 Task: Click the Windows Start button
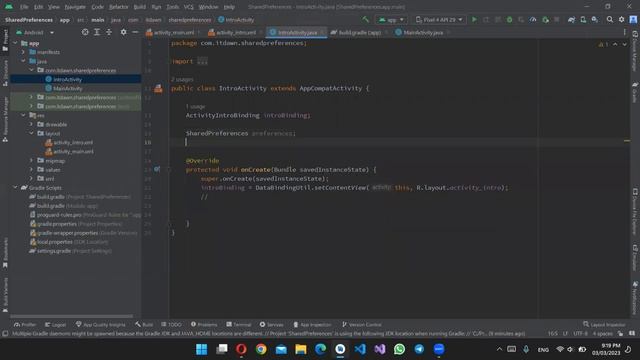click(x=202, y=349)
